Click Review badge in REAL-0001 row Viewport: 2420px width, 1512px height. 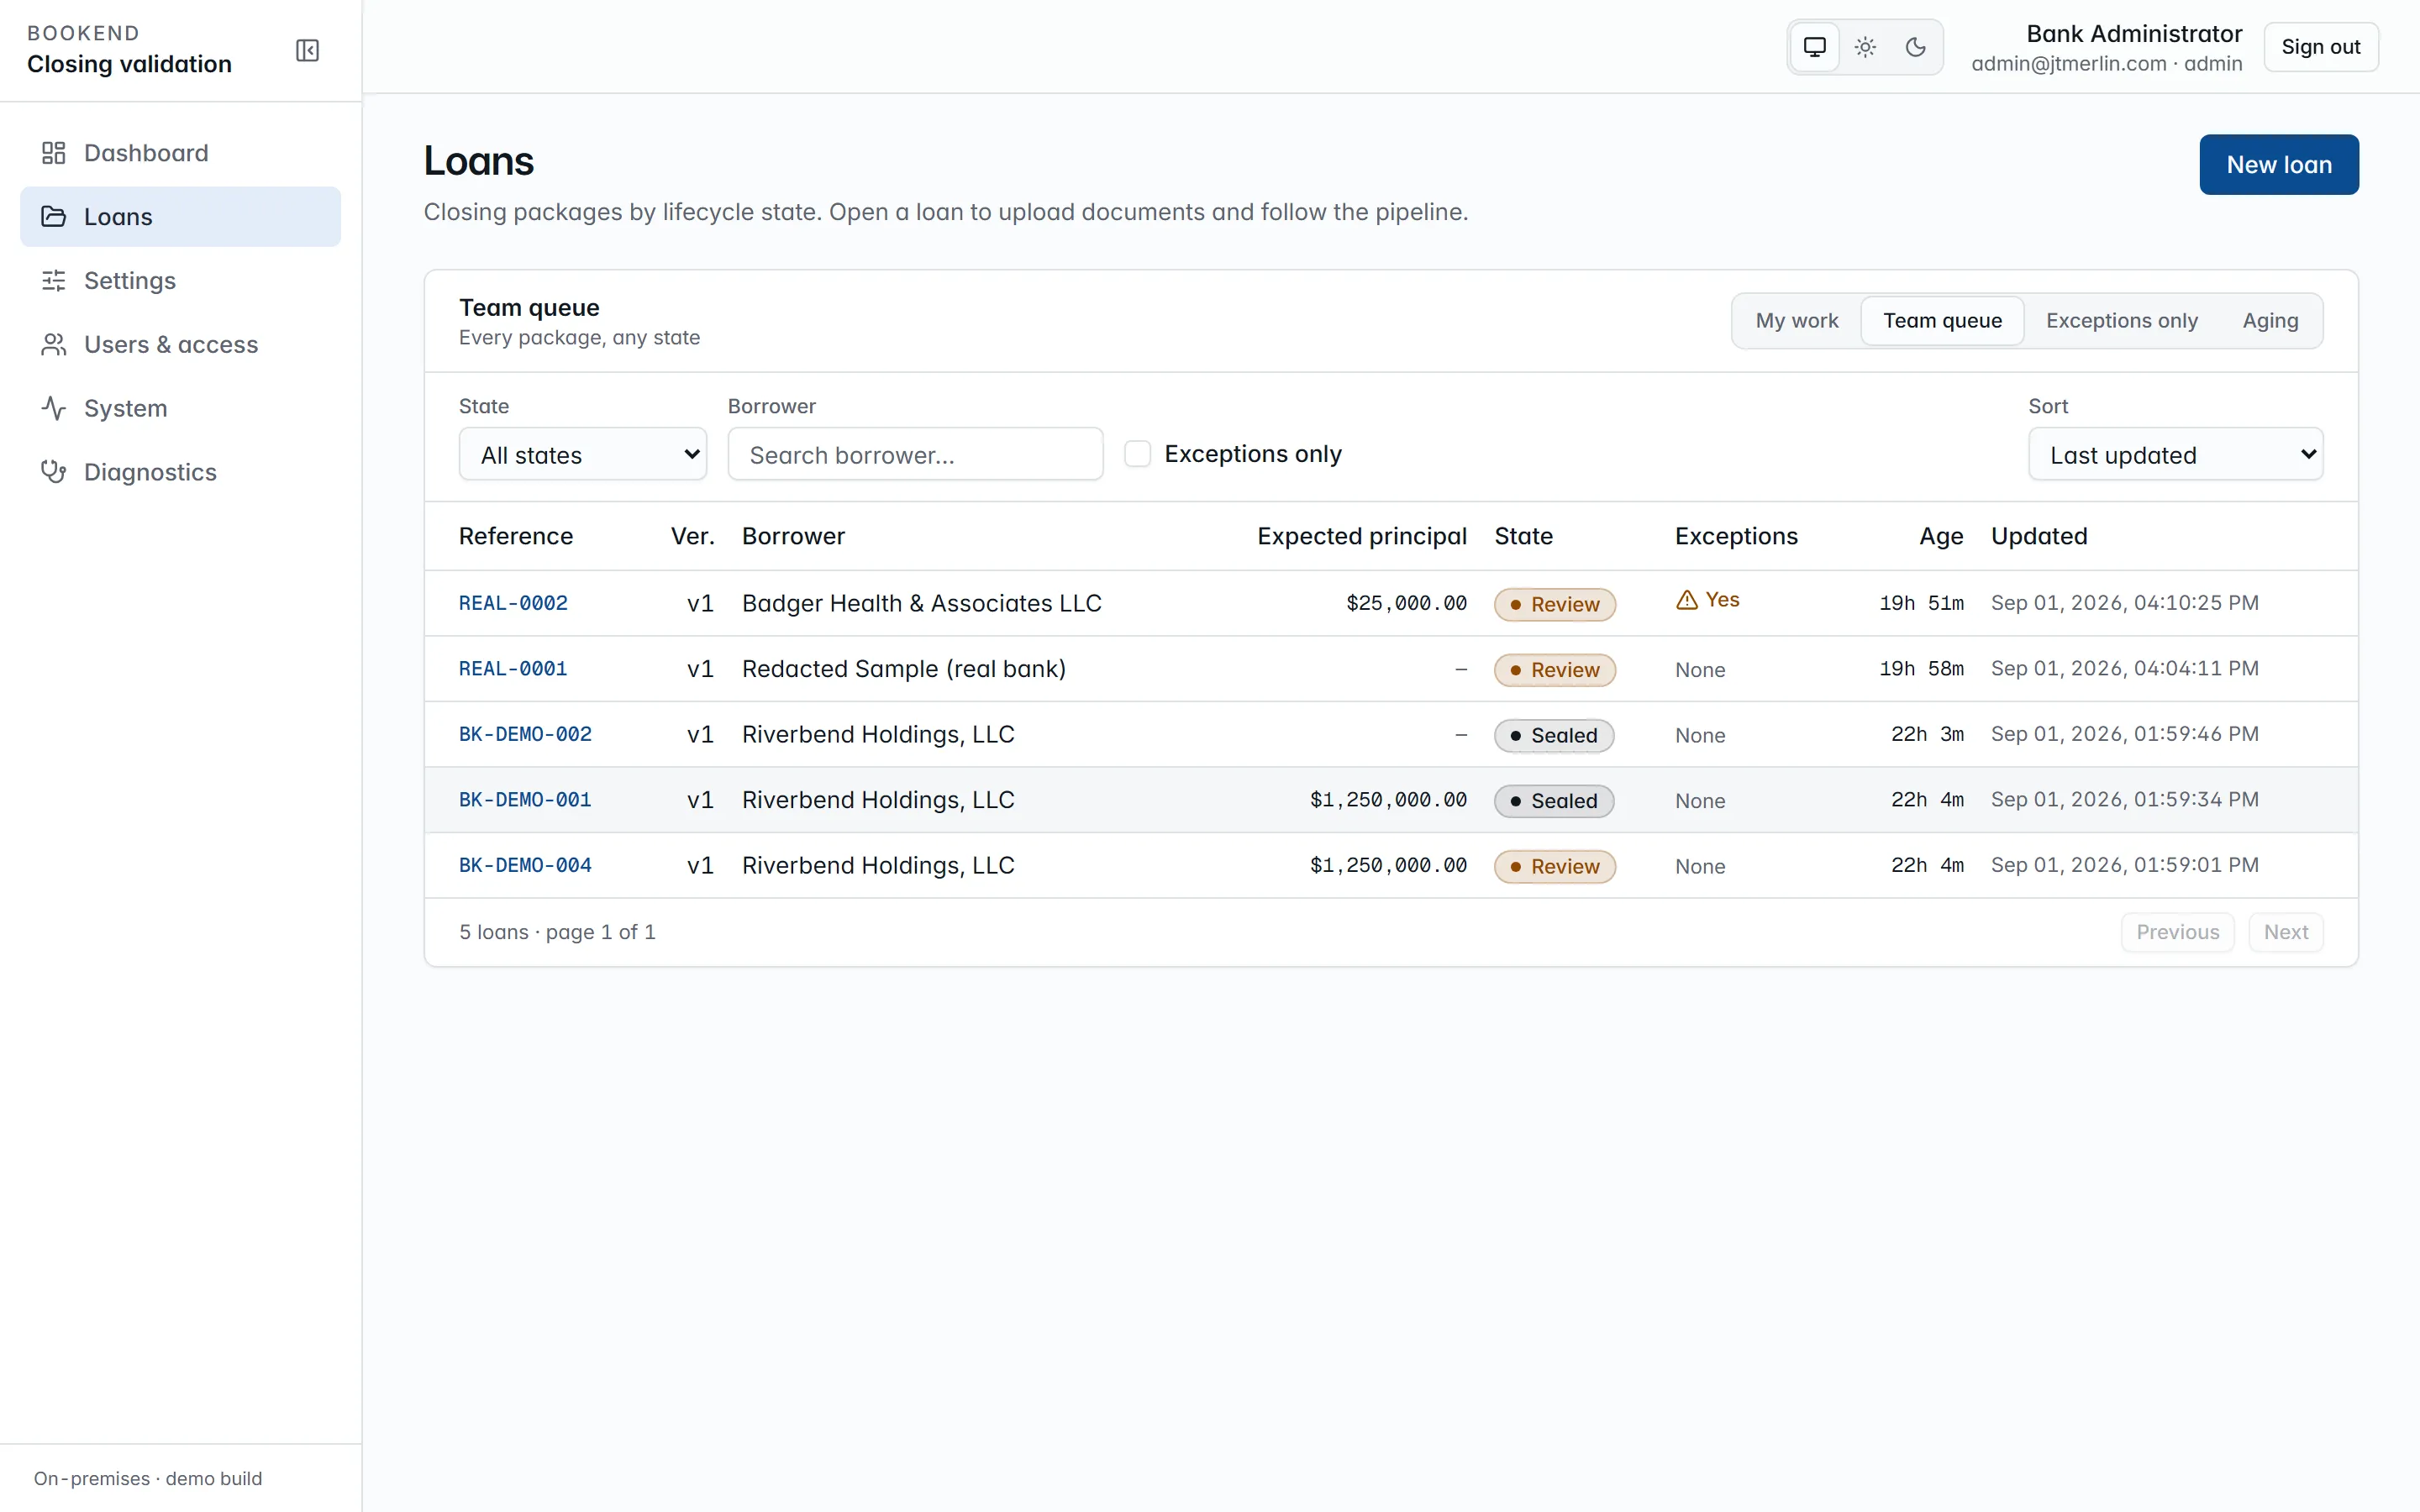1555,670
